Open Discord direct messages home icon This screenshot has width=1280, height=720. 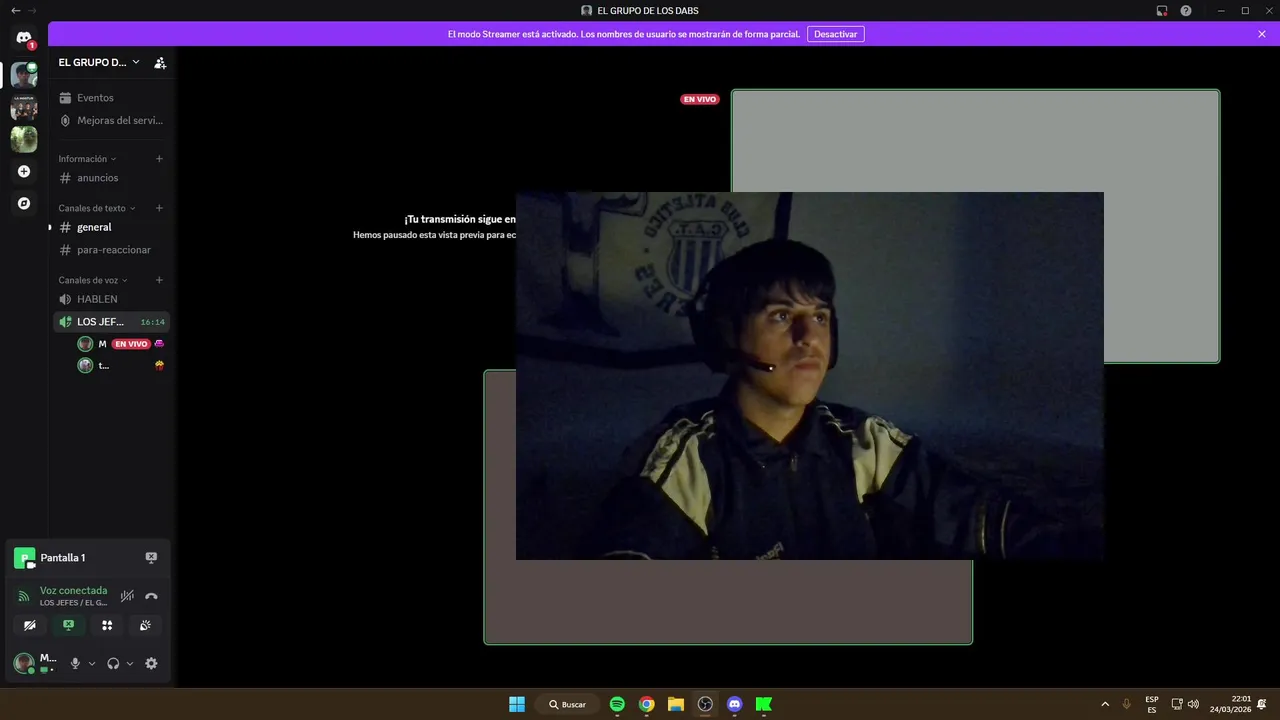point(24,38)
